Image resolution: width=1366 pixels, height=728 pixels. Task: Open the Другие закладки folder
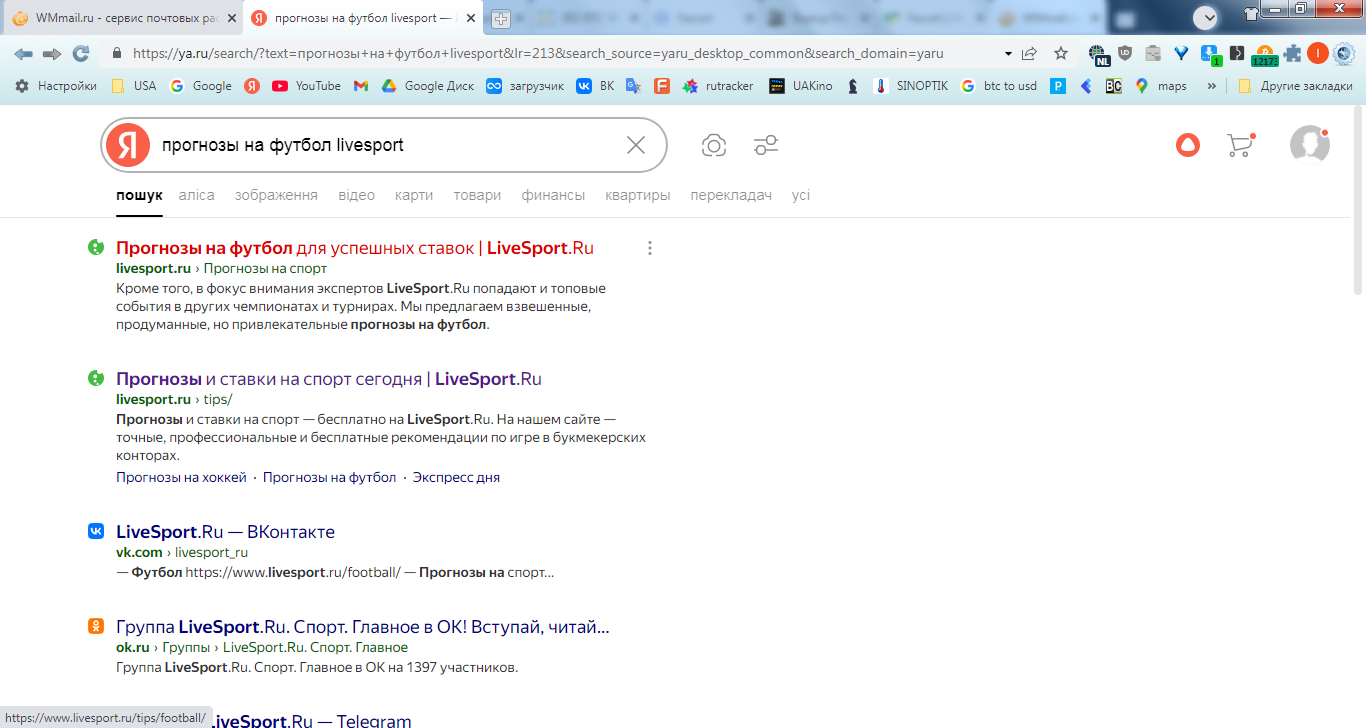(x=1295, y=86)
